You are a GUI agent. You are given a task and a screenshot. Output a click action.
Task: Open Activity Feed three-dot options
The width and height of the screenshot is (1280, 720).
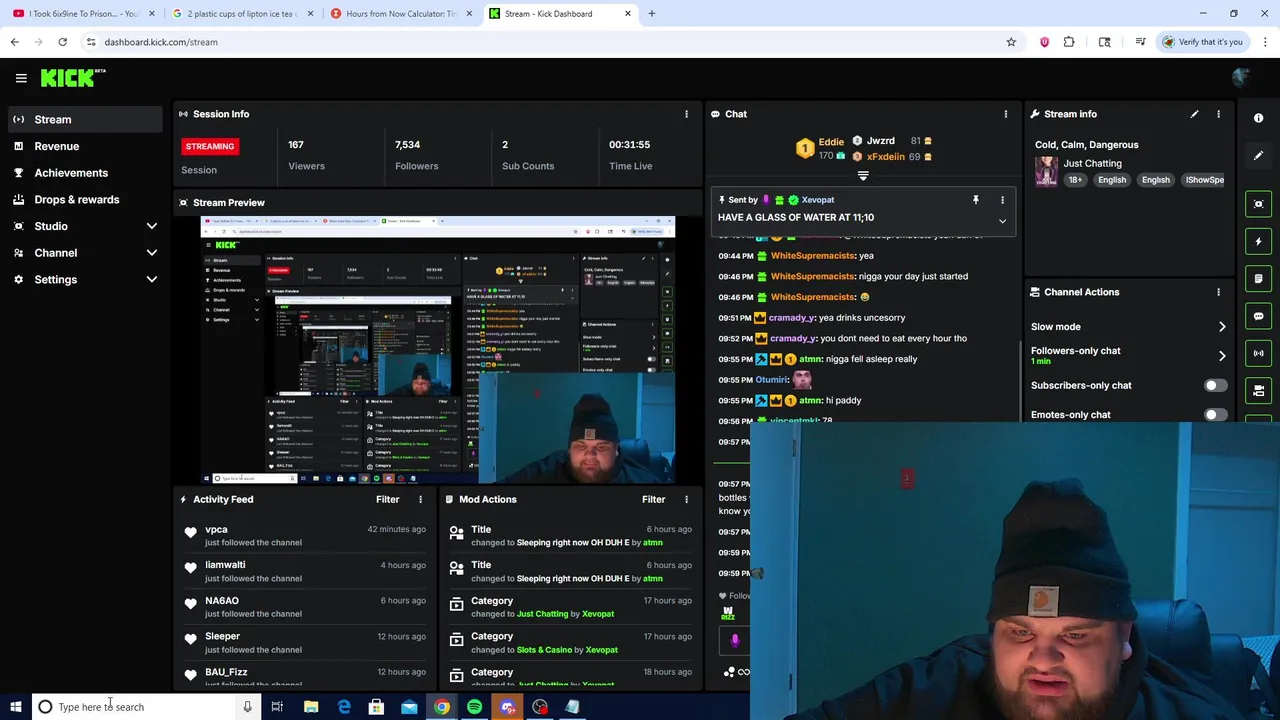pyautogui.click(x=420, y=499)
